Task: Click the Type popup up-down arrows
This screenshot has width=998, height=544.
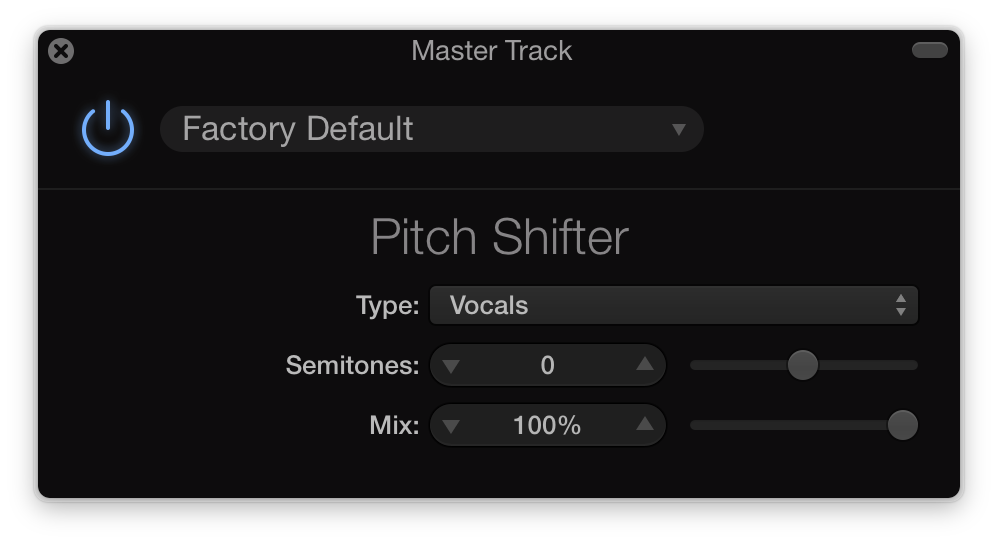Action: click(900, 305)
